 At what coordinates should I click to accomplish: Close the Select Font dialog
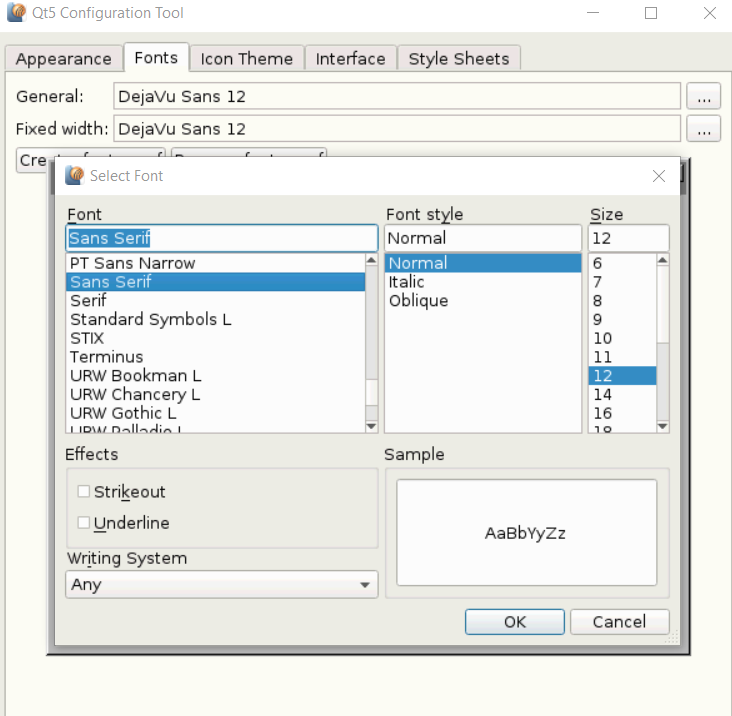coord(658,176)
